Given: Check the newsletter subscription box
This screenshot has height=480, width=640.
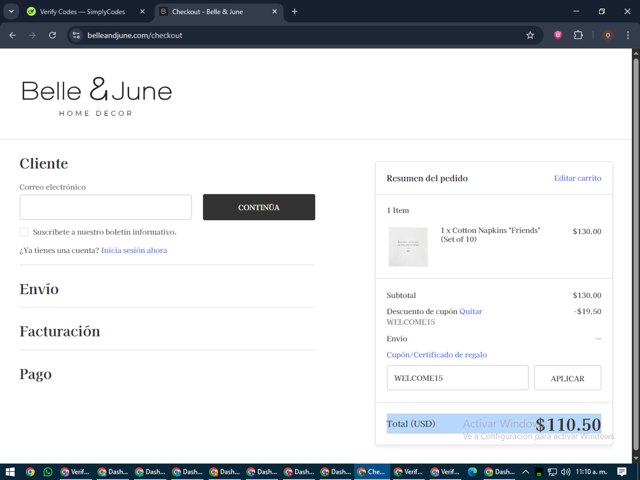Looking at the screenshot, I should [x=24, y=232].
